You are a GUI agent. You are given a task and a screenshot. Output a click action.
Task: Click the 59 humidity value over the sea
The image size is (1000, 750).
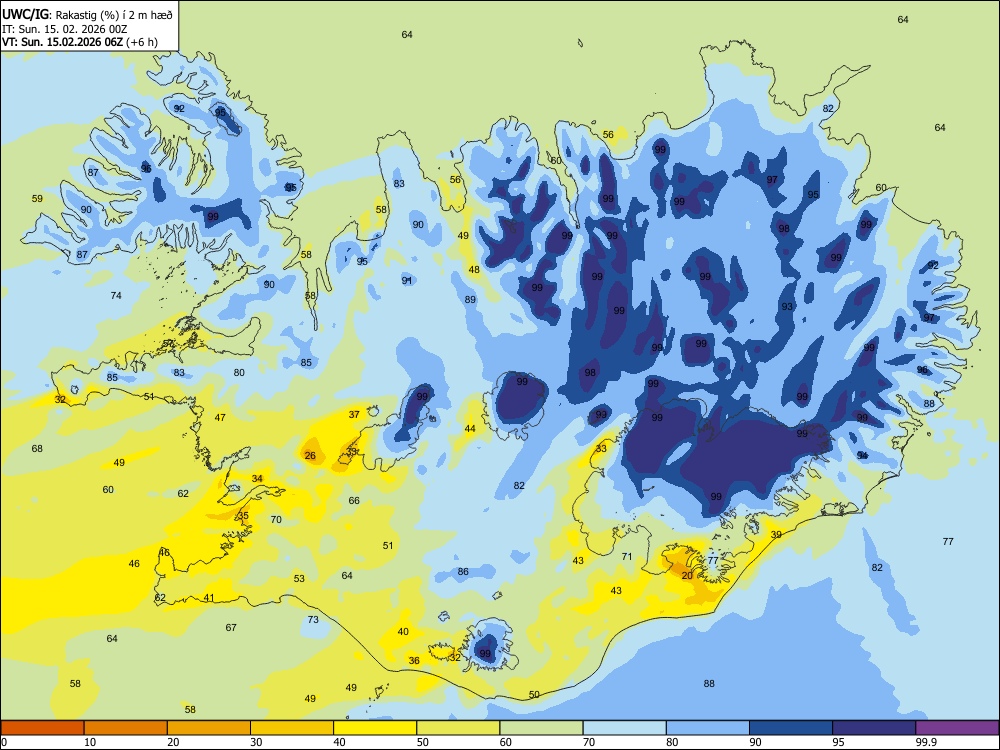tap(38, 198)
